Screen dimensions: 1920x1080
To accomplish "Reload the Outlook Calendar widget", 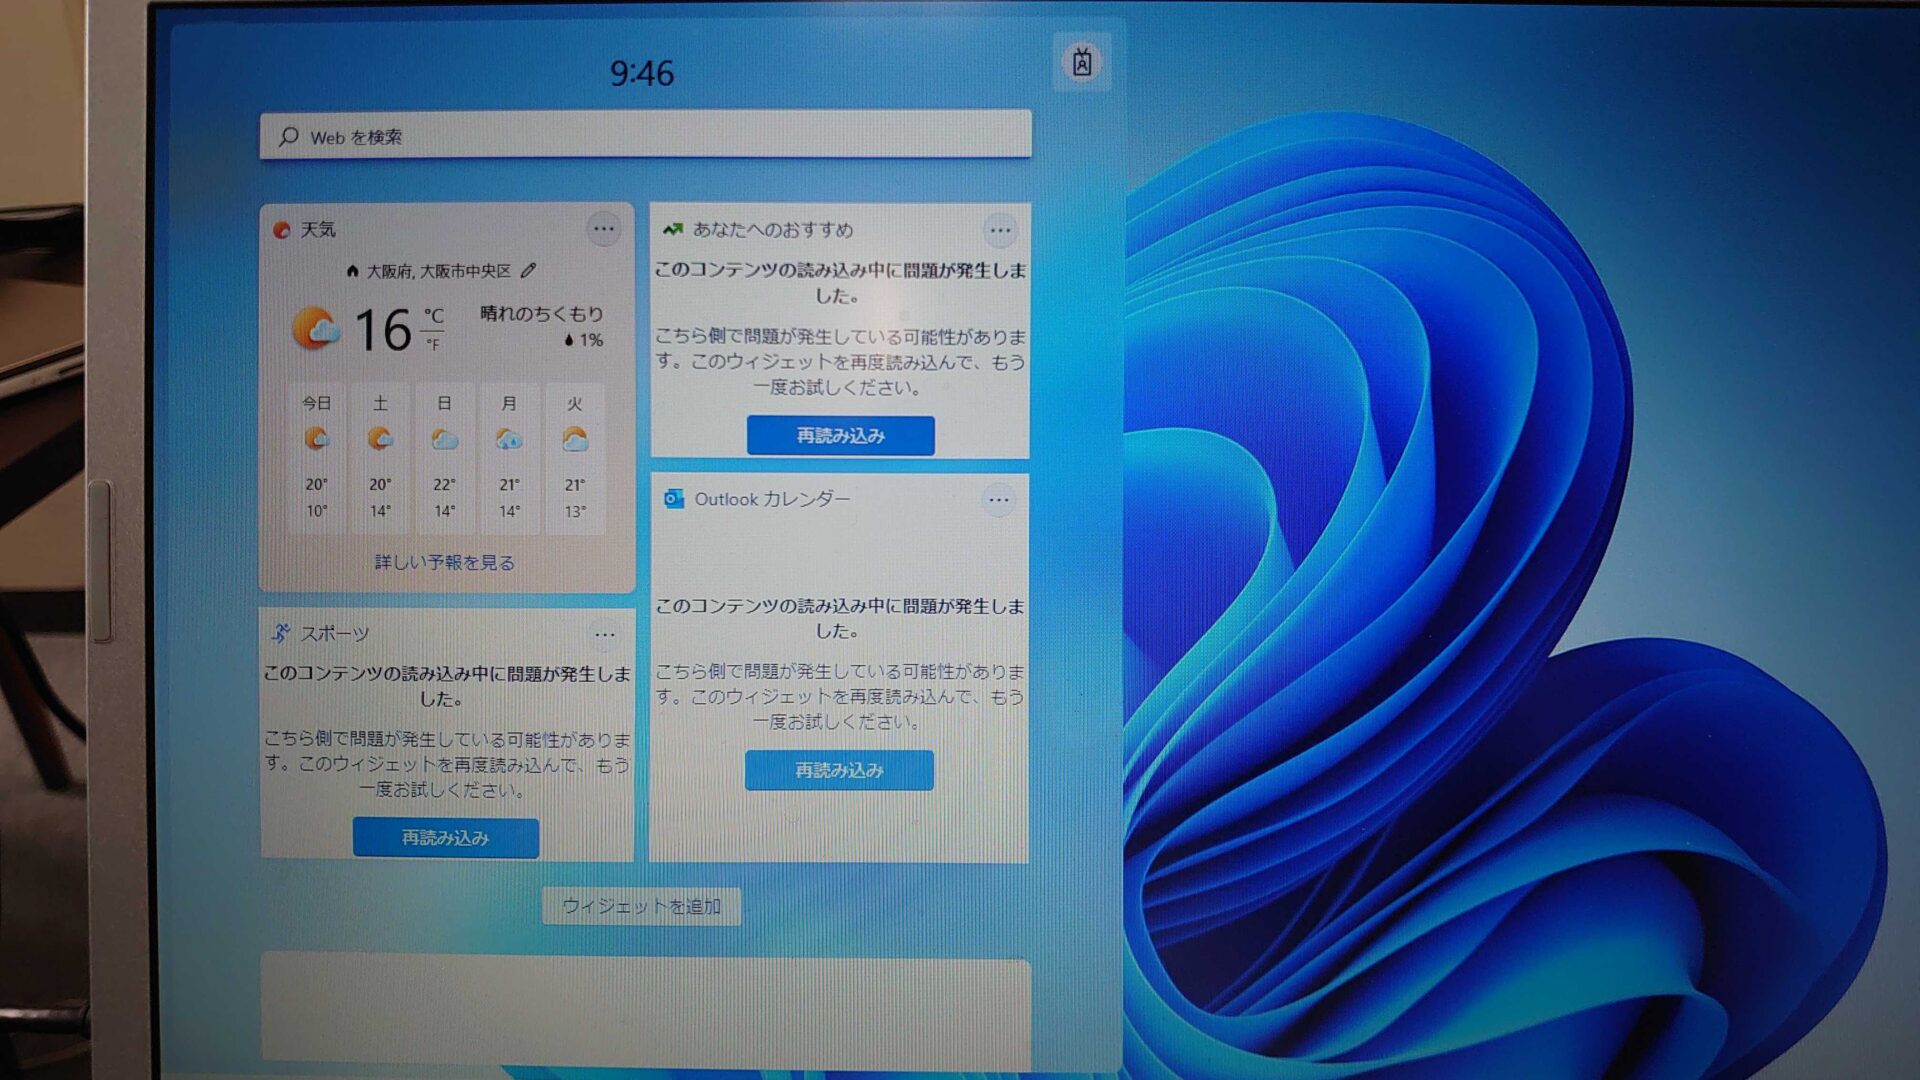I will point(839,770).
